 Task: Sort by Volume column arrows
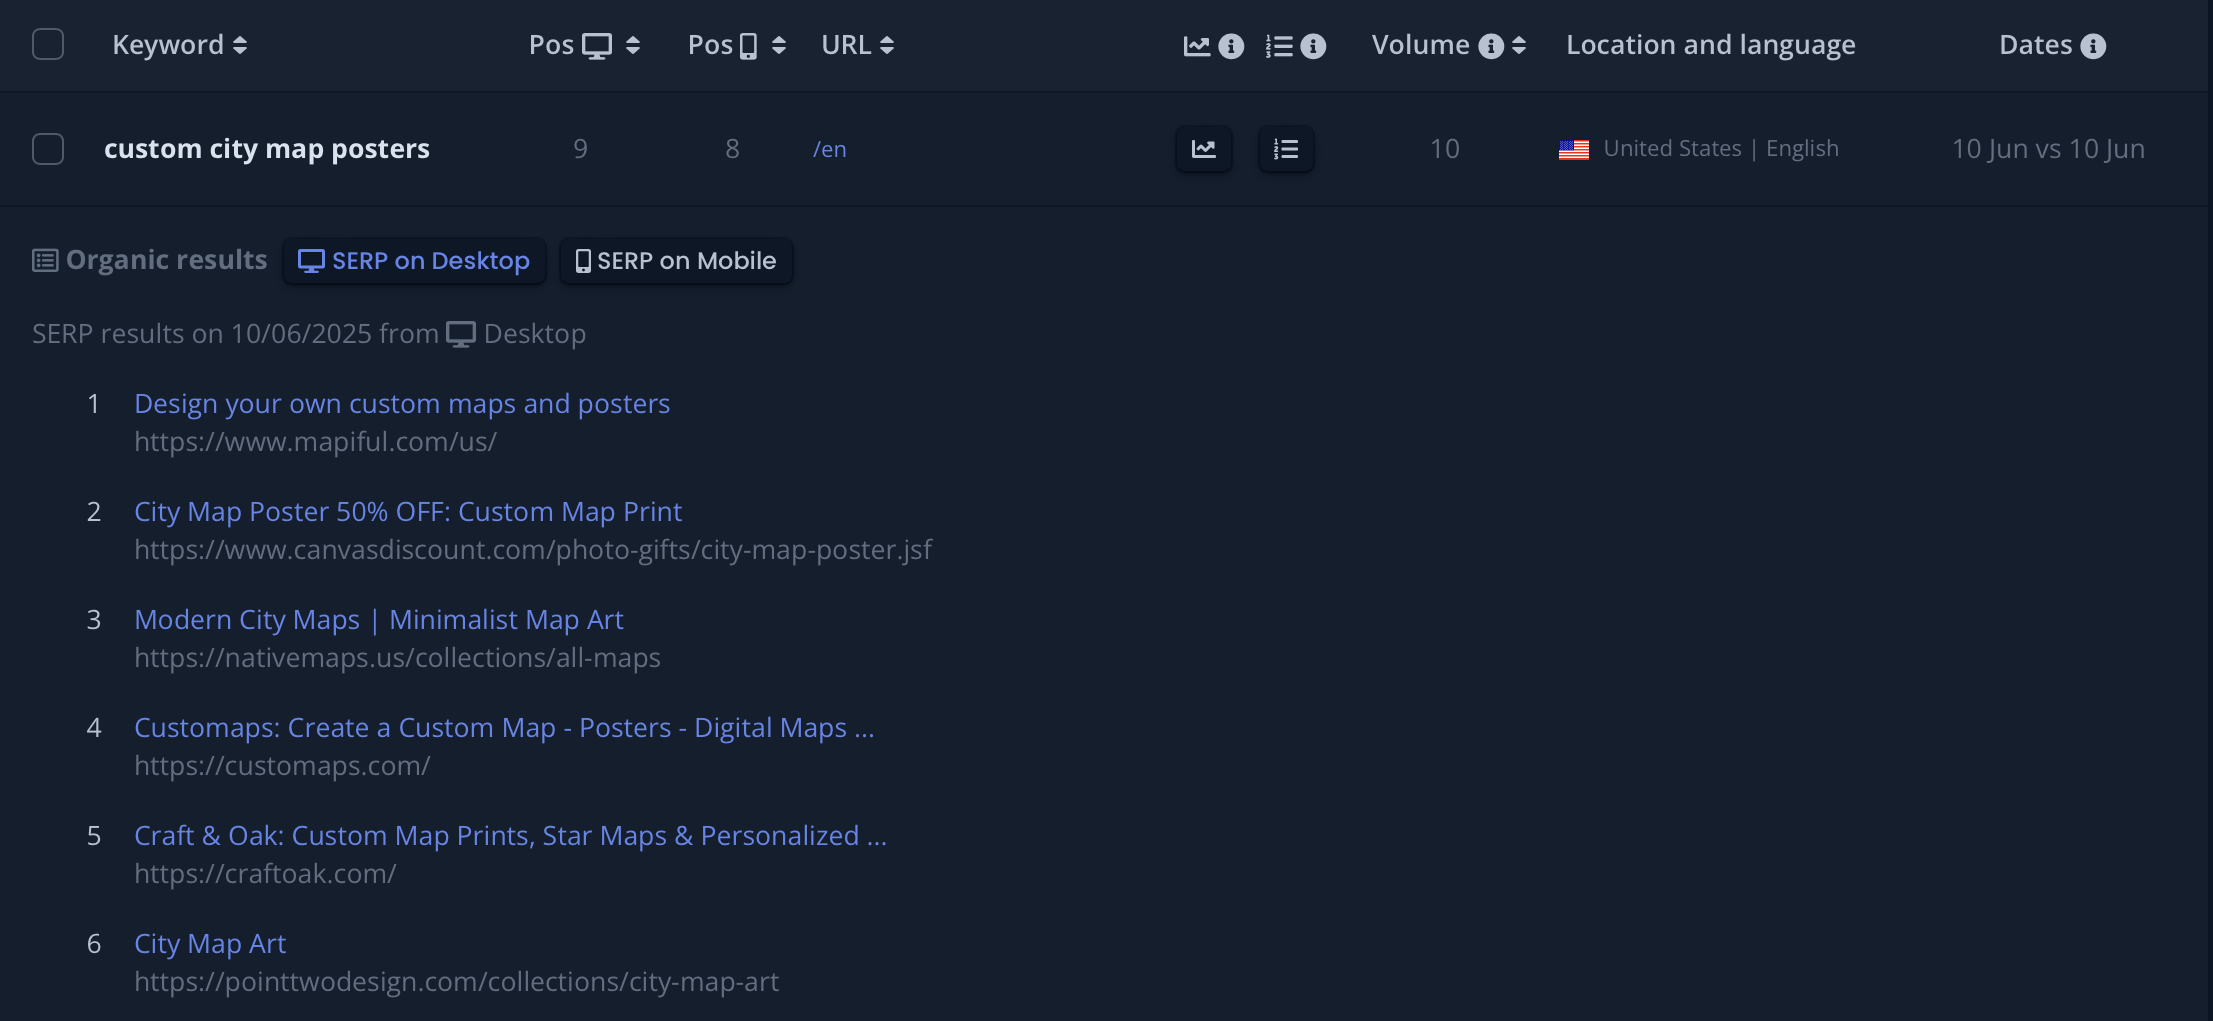(x=1519, y=45)
